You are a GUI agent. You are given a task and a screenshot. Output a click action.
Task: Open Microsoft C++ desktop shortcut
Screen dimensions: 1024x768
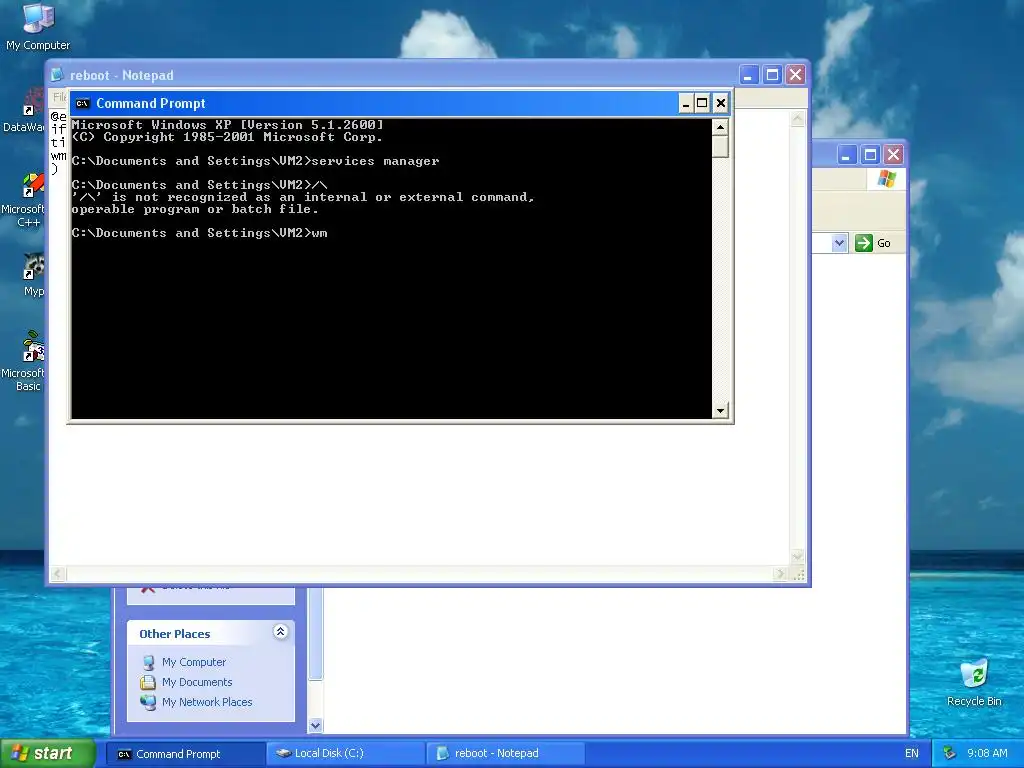click(x=24, y=201)
